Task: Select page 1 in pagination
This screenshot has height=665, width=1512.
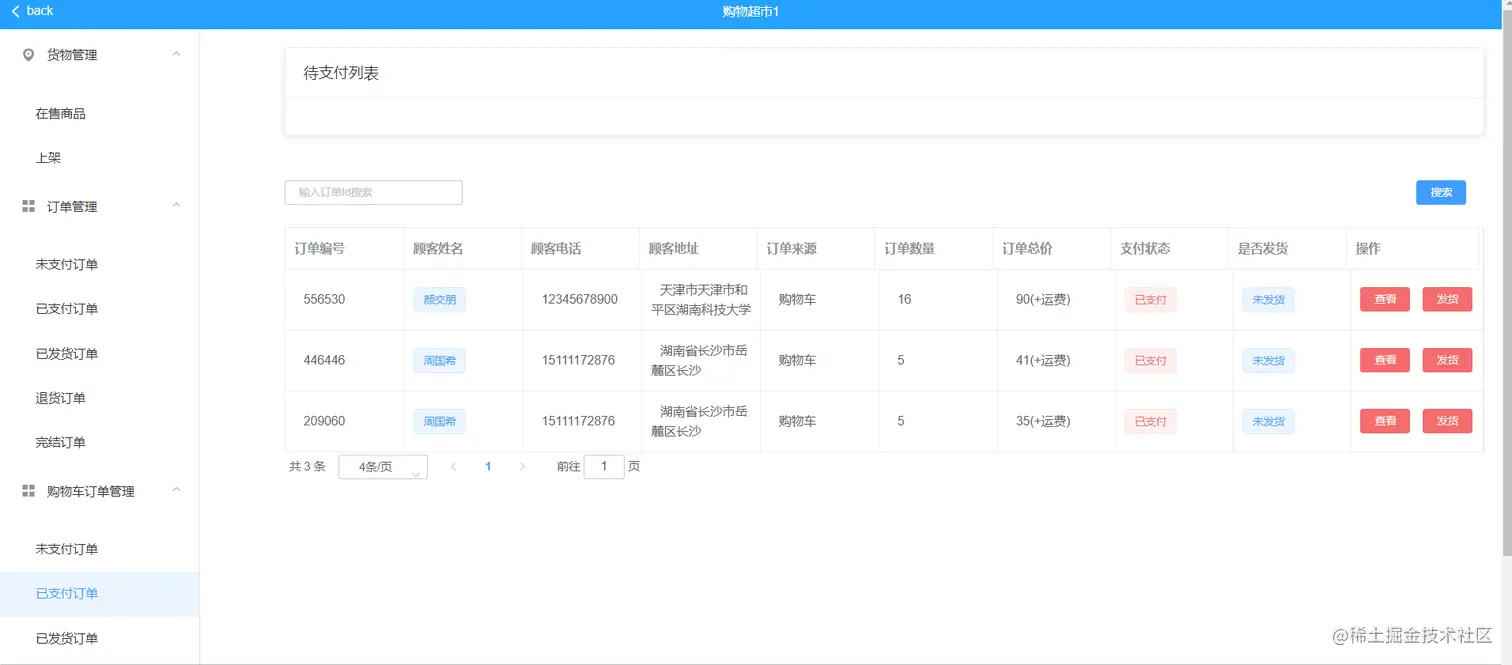Action: click(x=488, y=467)
